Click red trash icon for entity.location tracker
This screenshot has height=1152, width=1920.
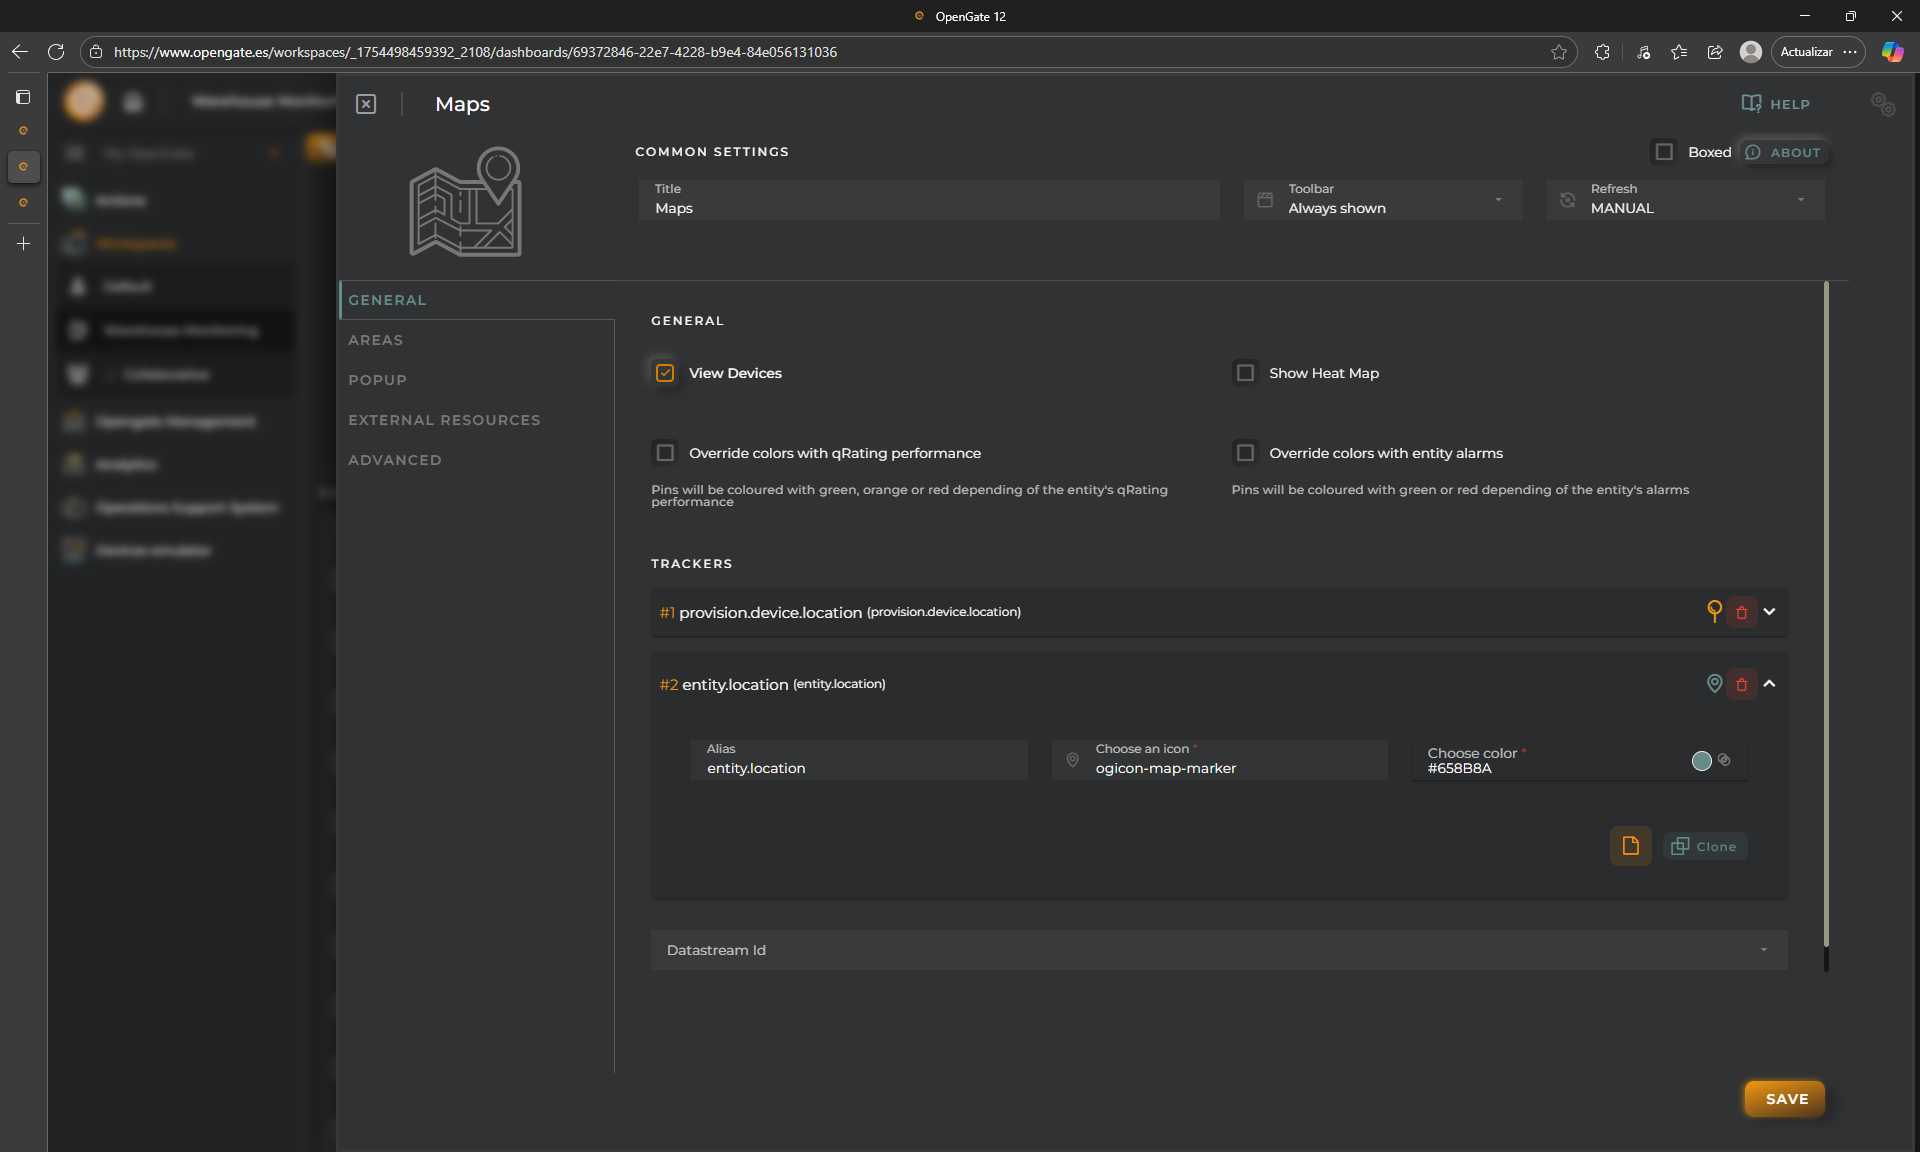click(x=1741, y=684)
